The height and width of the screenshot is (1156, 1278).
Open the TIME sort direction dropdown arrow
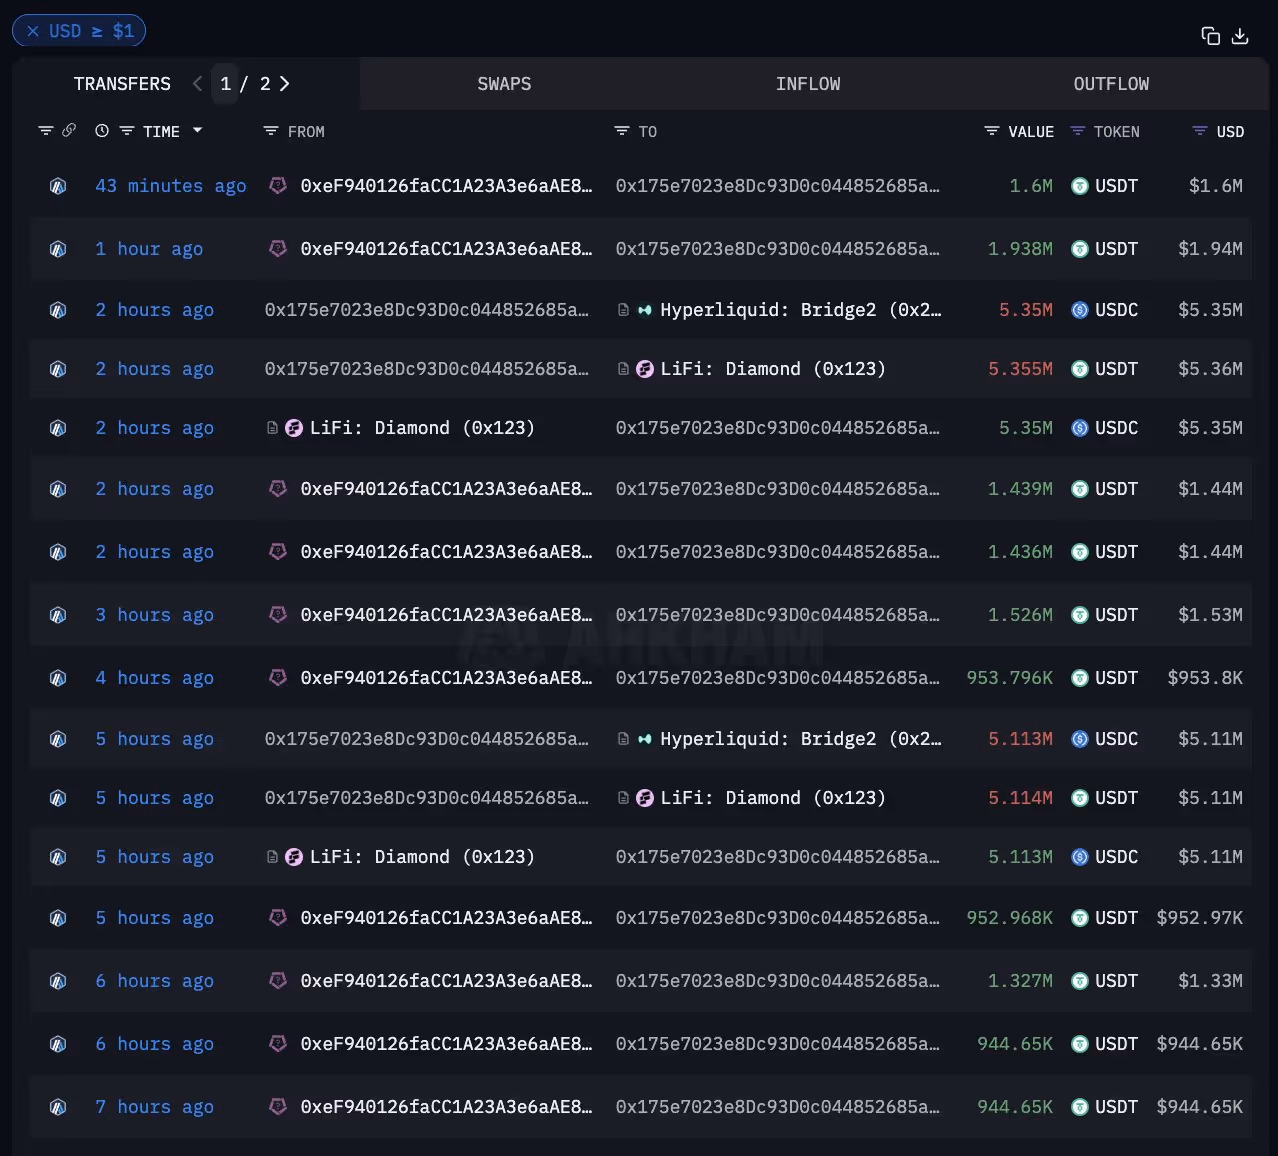(197, 131)
